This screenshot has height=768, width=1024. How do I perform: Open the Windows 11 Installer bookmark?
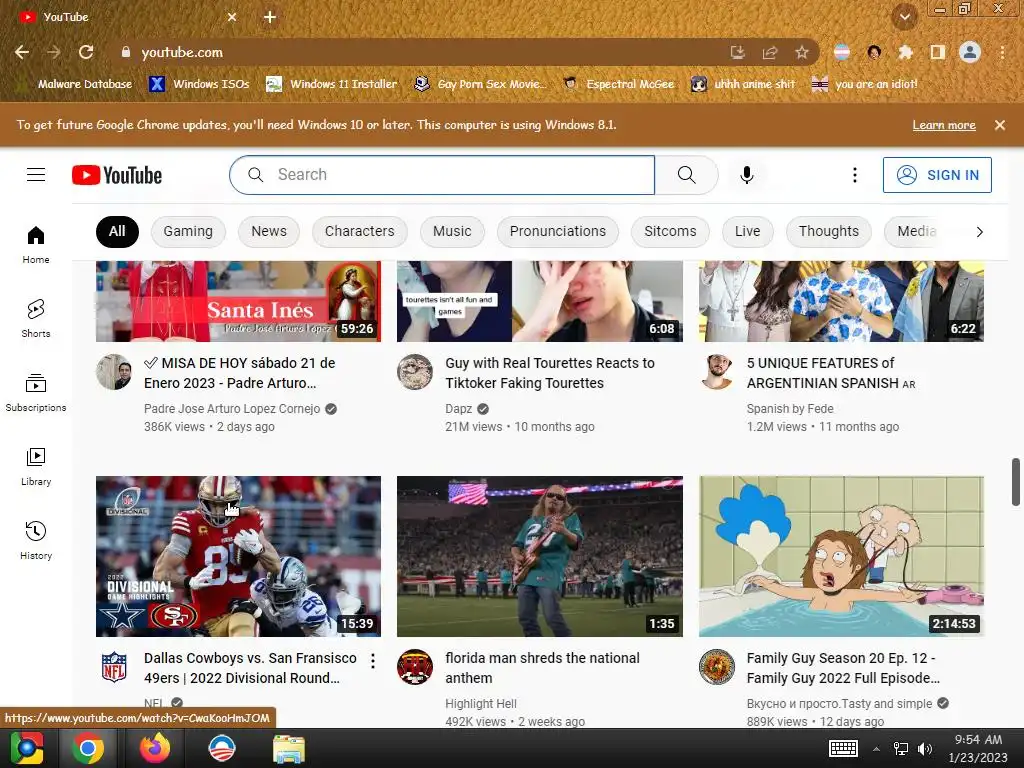(332, 84)
